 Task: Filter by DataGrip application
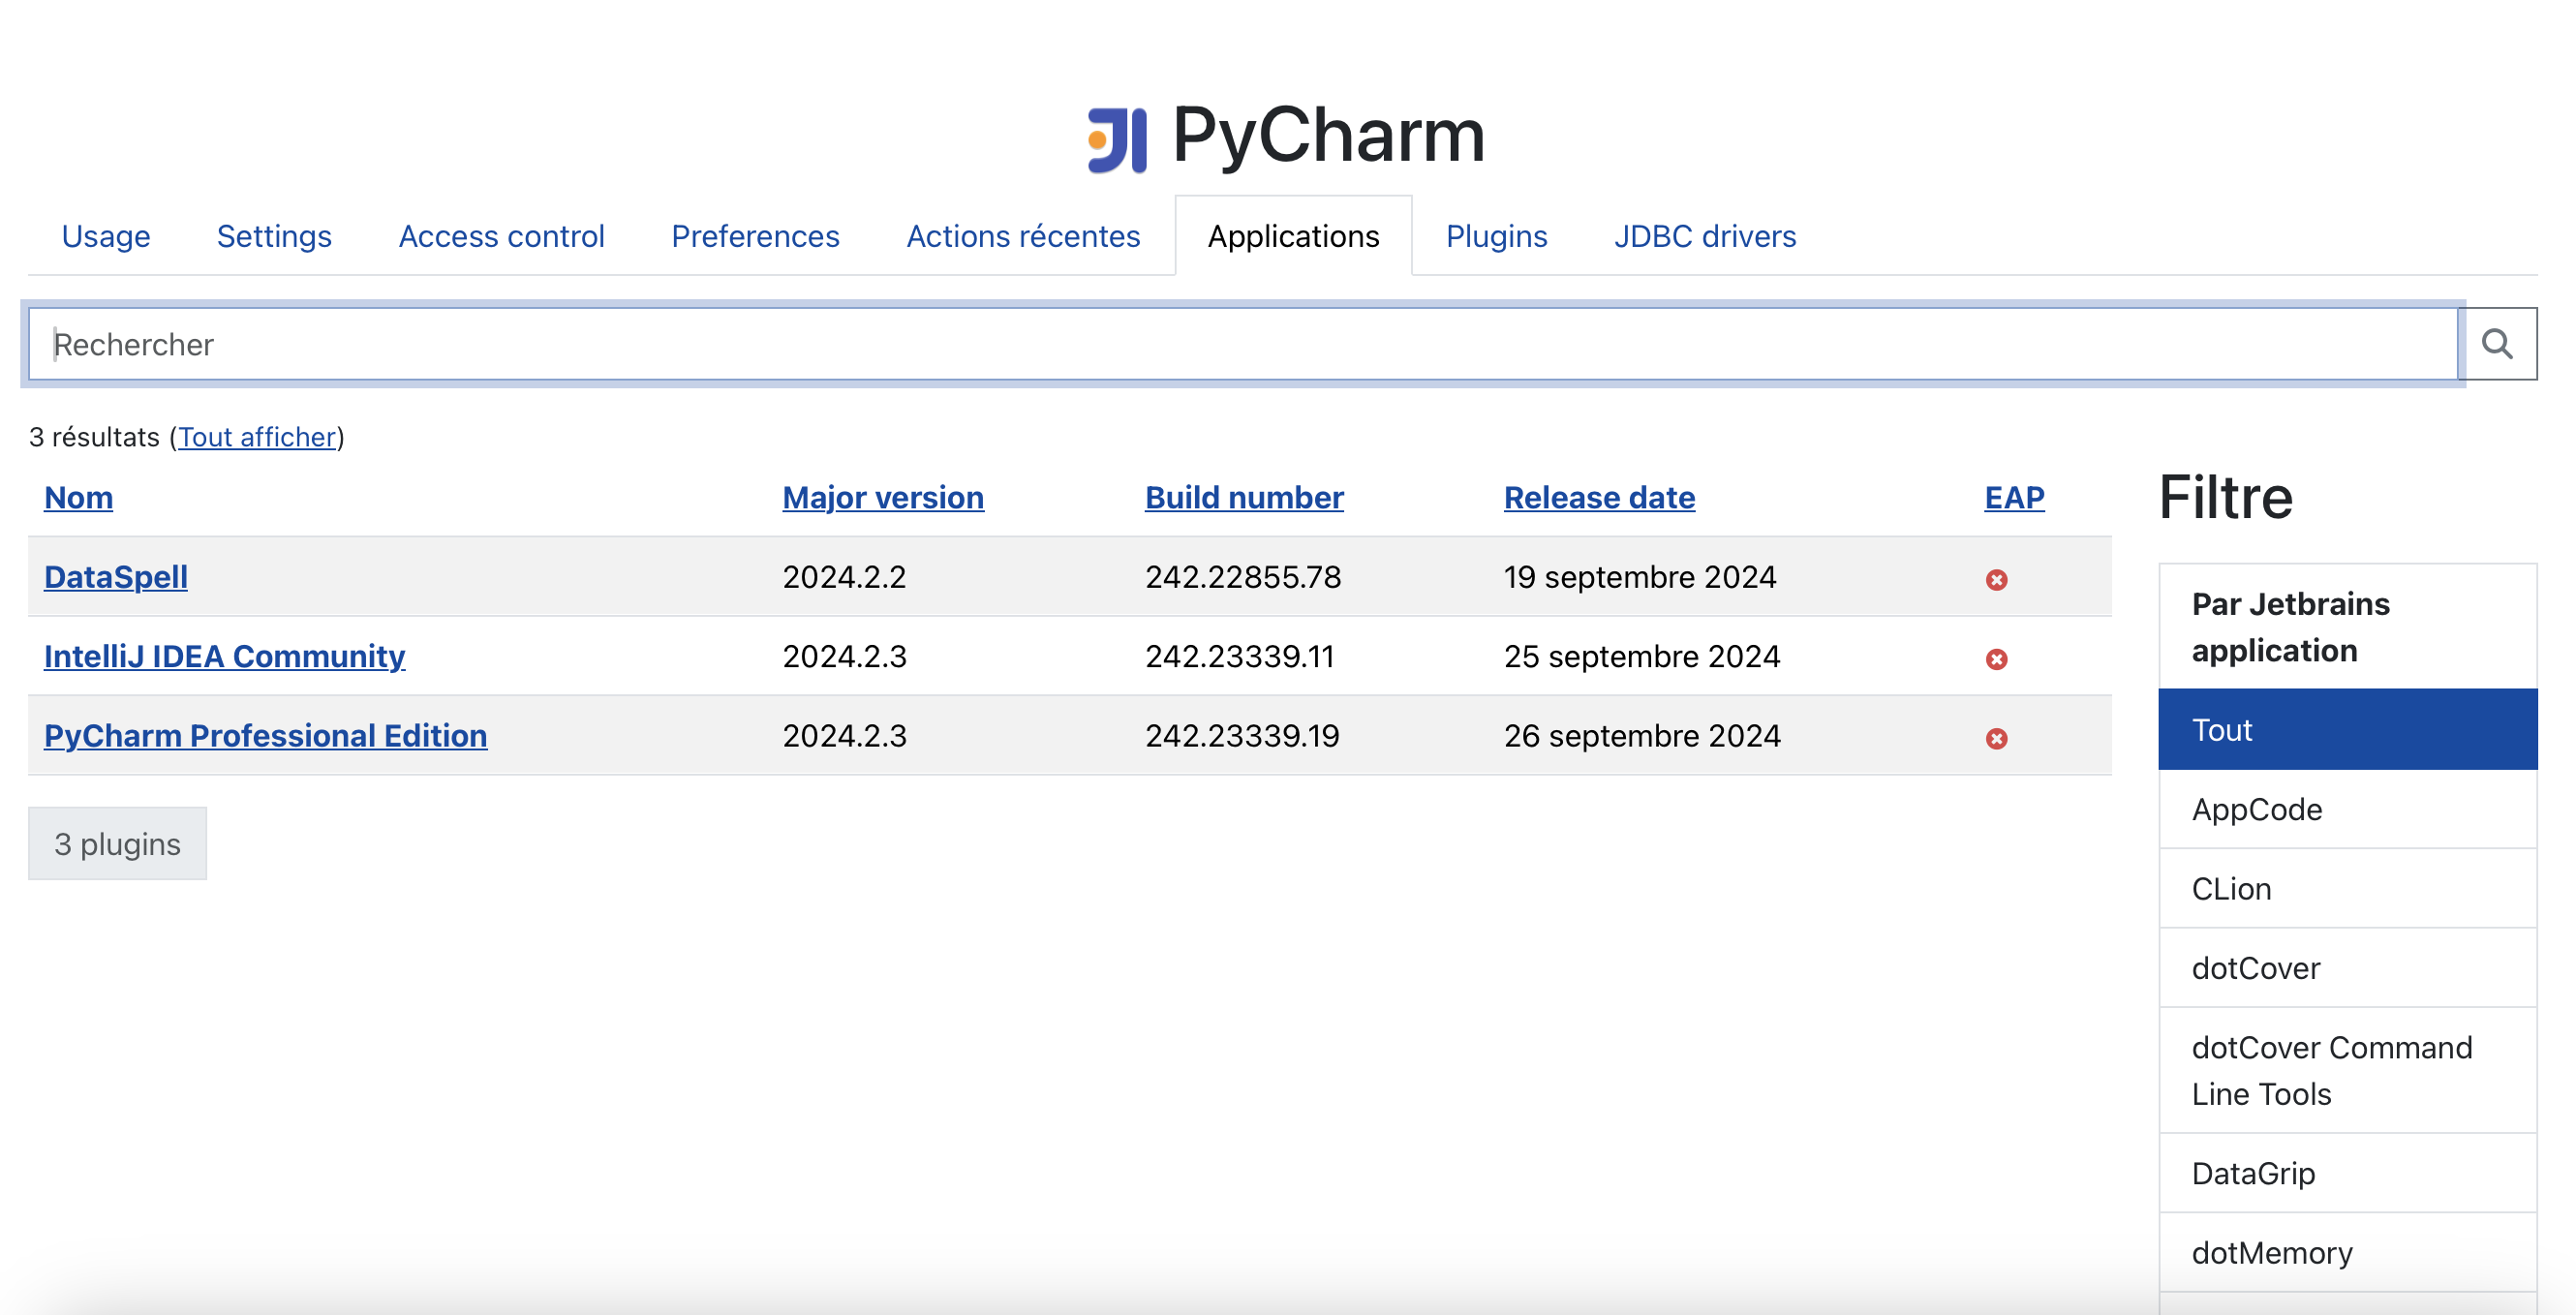click(x=2348, y=1173)
